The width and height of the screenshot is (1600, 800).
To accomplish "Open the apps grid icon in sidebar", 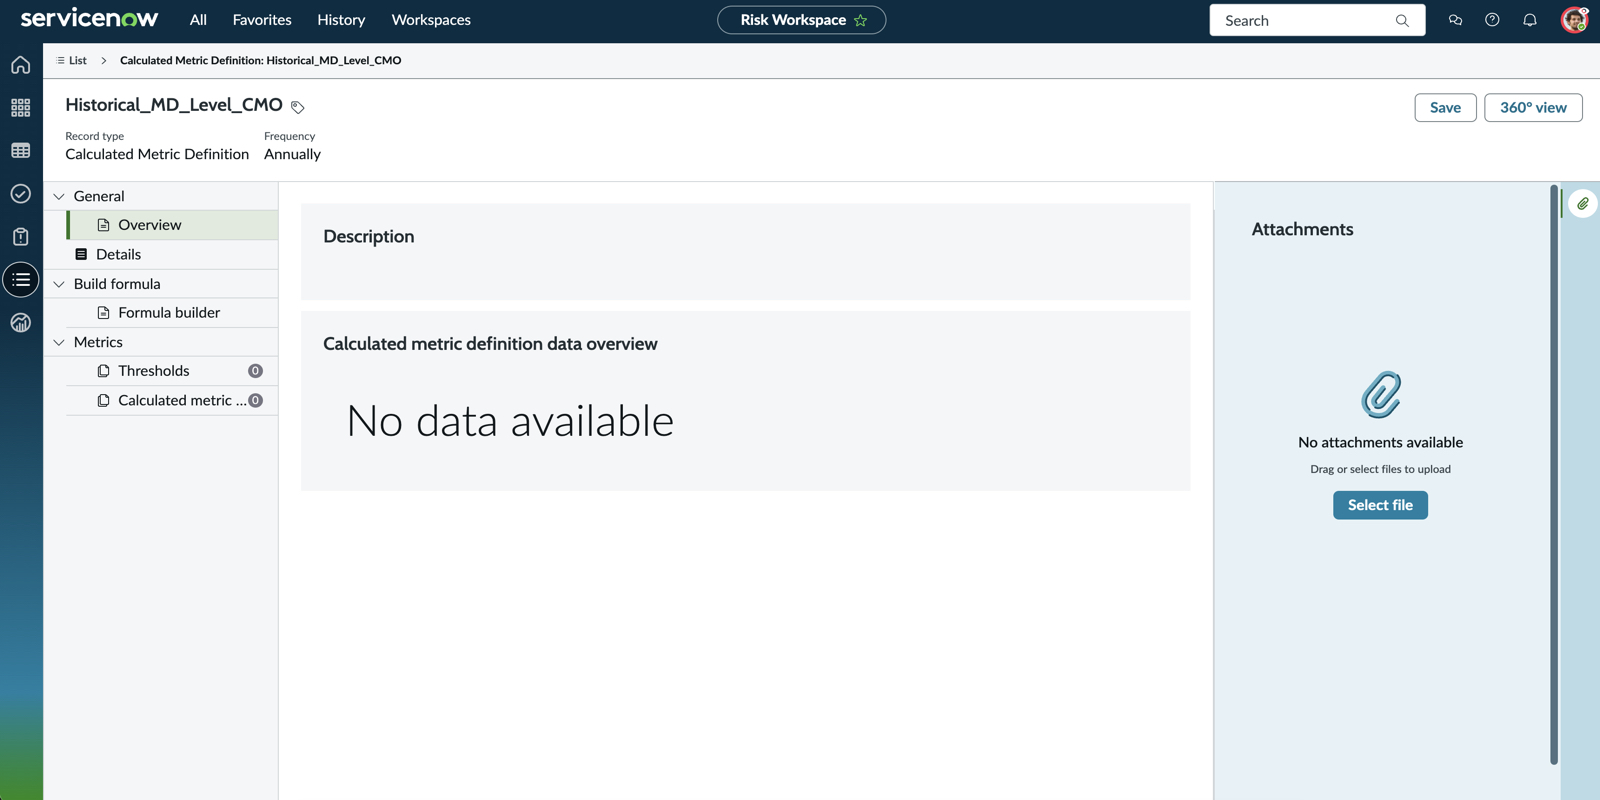I will pyautogui.click(x=20, y=108).
